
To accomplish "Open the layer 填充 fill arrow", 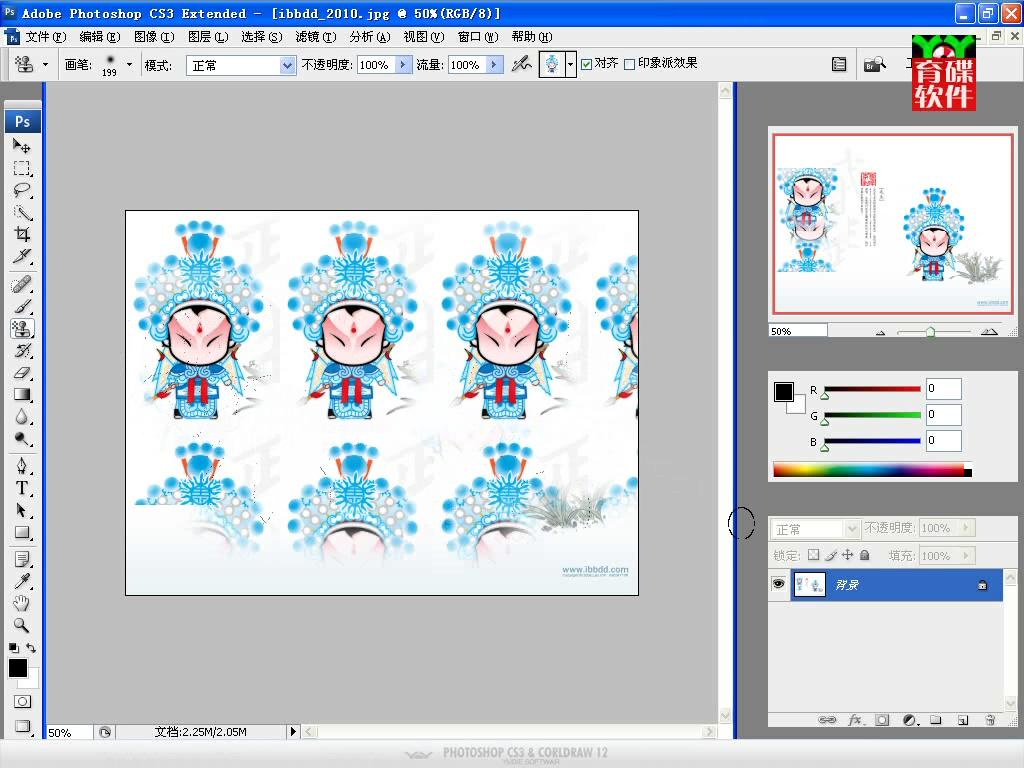I will [x=966, y=555].
